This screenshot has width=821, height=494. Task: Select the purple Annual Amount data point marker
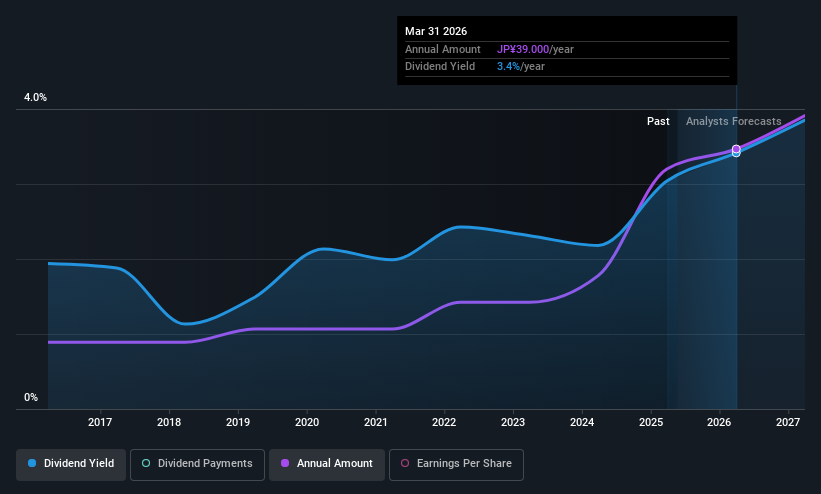[x=736, y=149]
